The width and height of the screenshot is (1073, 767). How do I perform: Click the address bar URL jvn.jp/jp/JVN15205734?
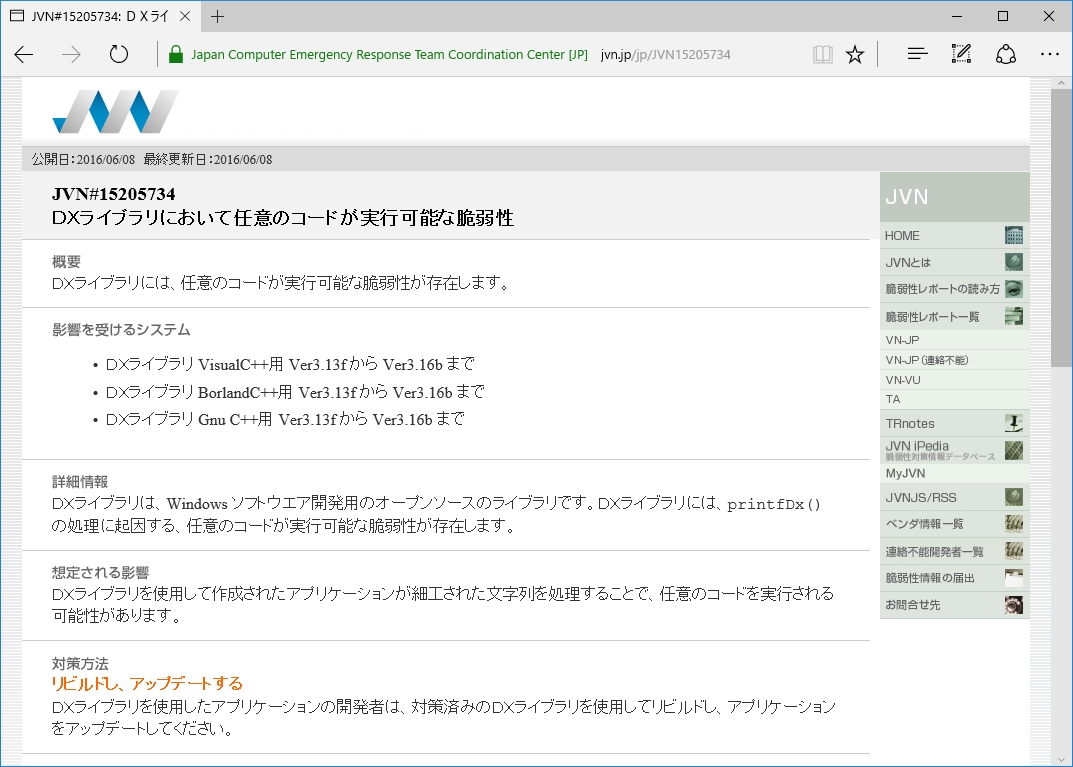[665, 55]
